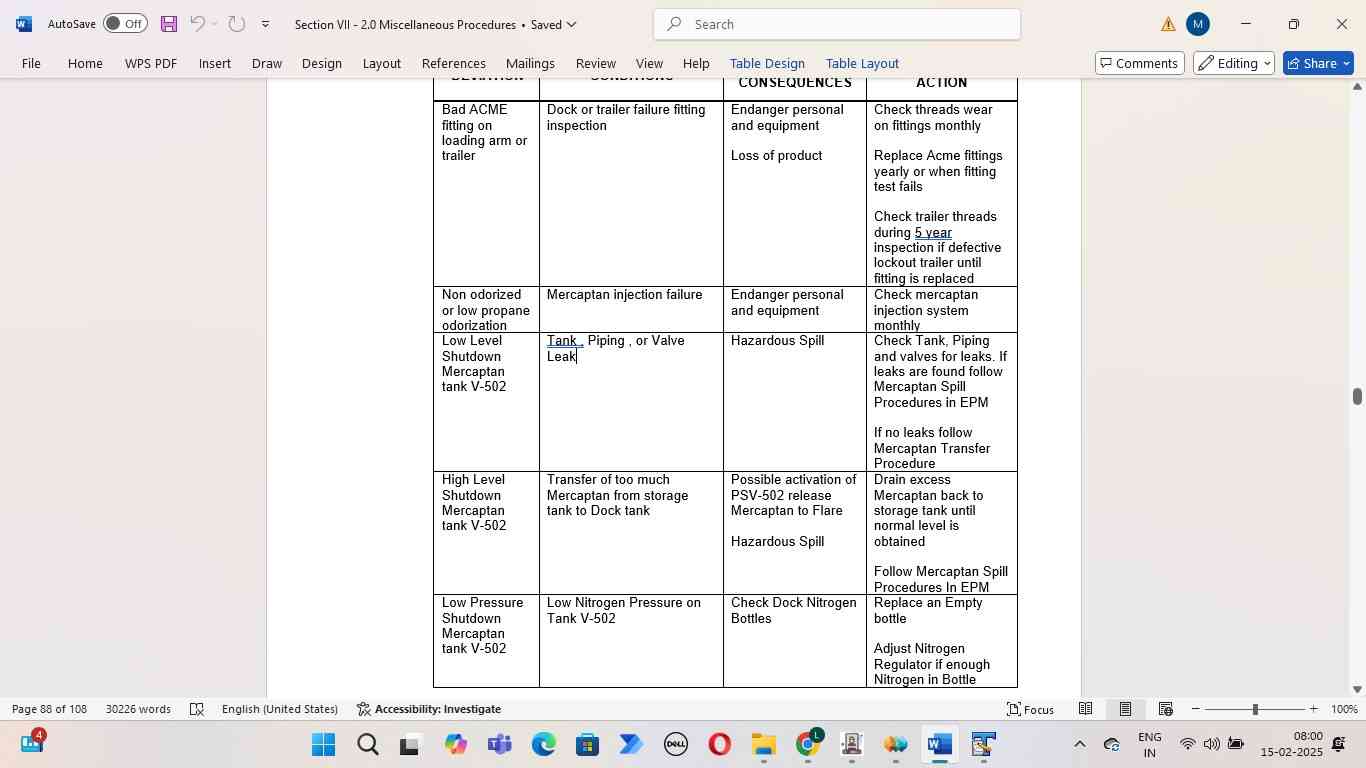Viewport: 1366px width, 768px height.
Task: Click the Search box
Action: tap(837, 24)
